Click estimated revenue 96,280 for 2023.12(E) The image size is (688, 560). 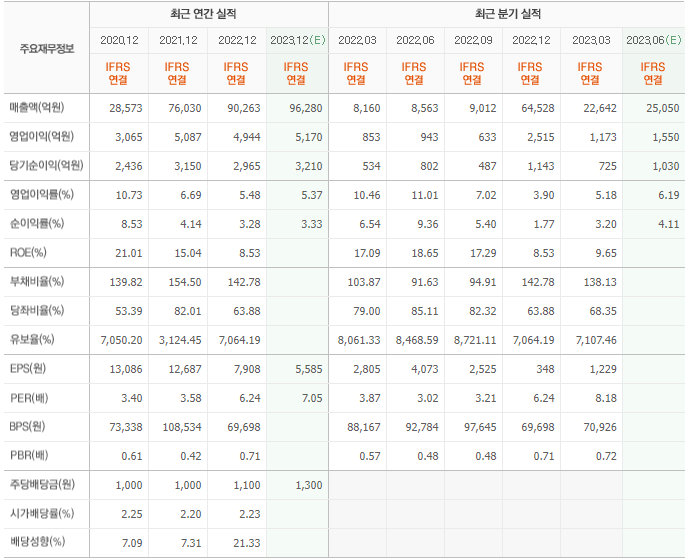point(306,108)
